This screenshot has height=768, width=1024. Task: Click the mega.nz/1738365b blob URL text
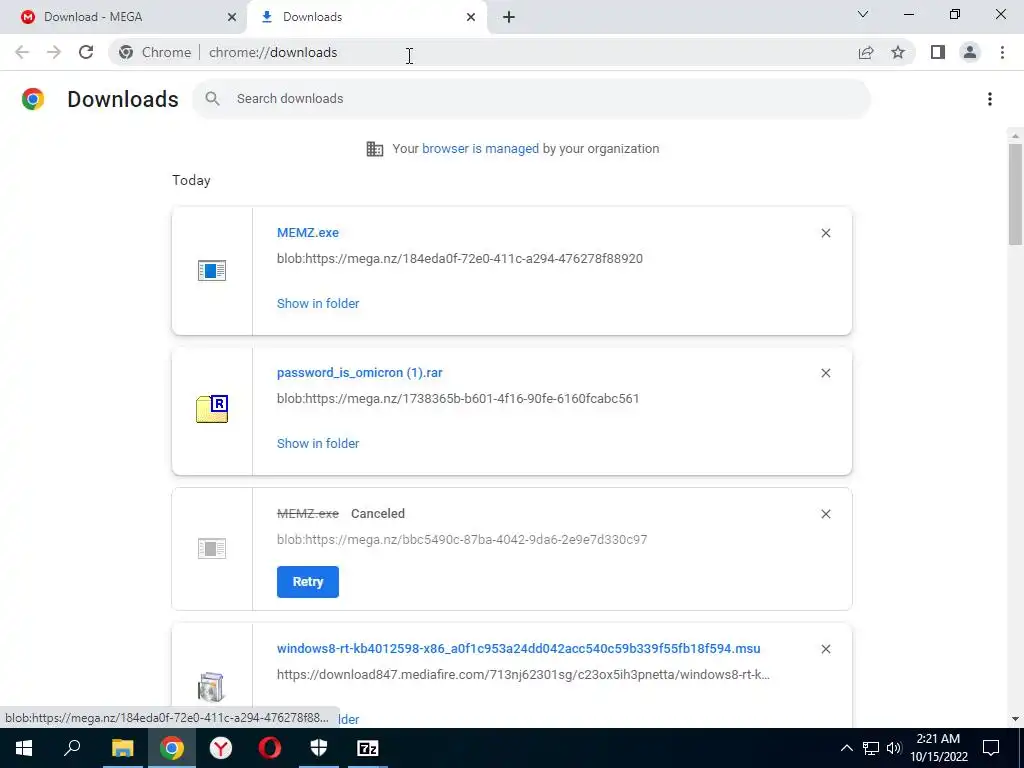pos(458,398)
